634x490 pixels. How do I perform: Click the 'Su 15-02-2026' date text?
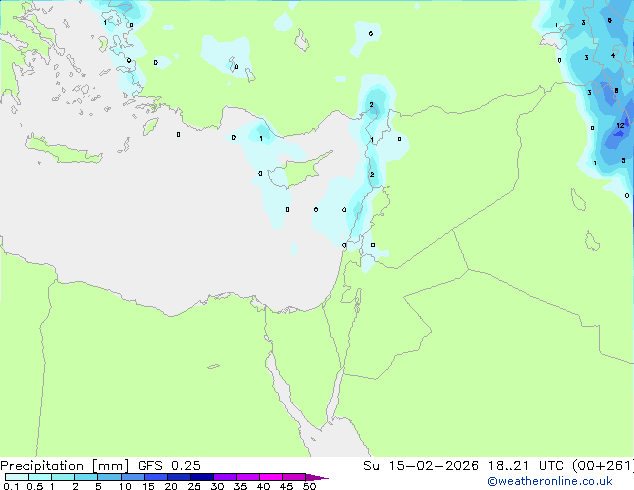pos(421,466)
